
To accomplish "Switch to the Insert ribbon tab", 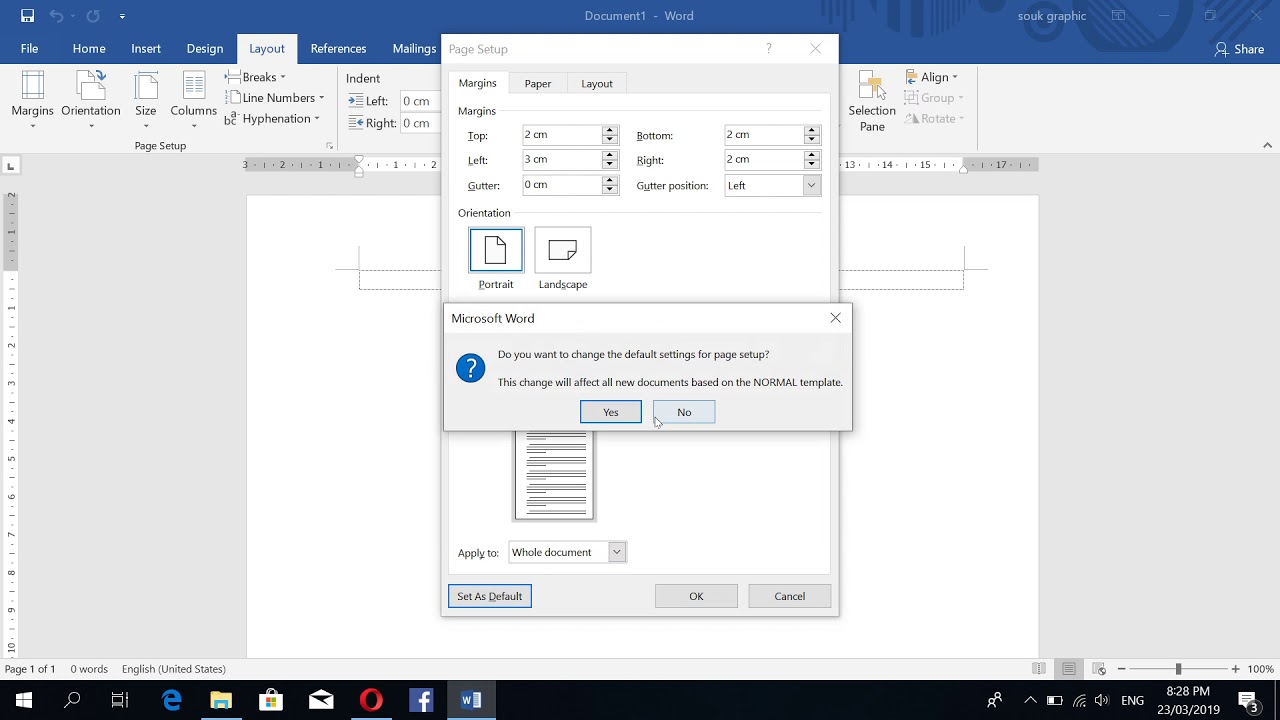I will [146, 49].
